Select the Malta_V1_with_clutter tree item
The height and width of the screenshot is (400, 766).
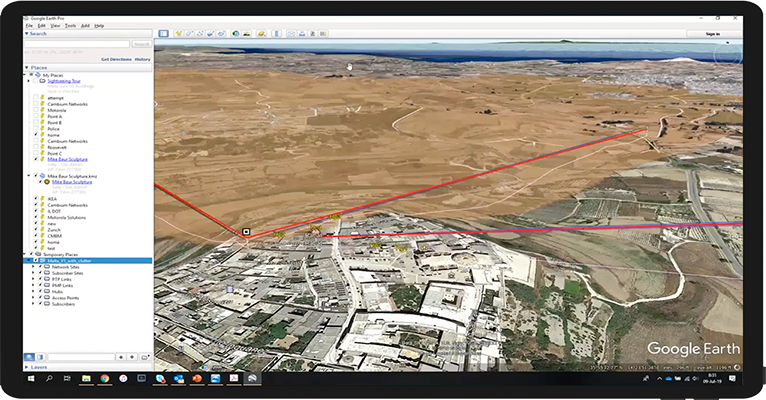69,261
